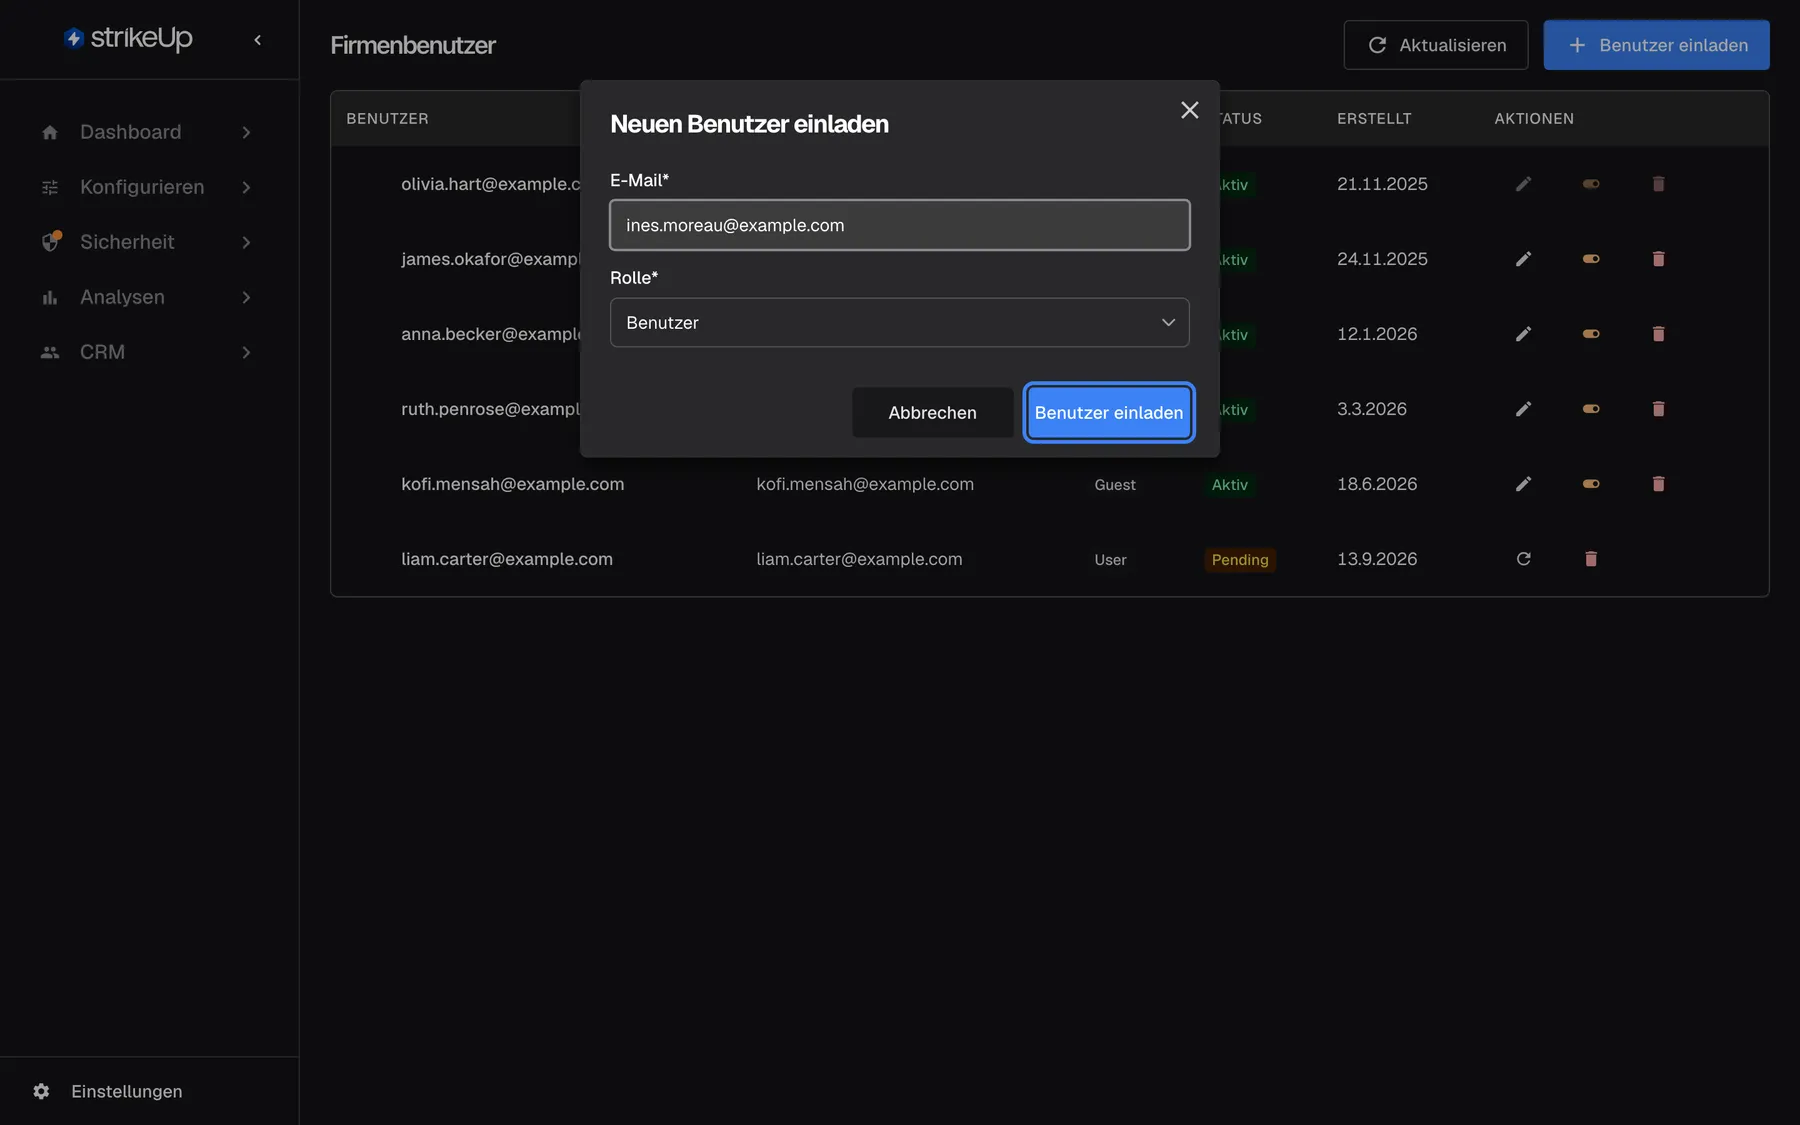This screenshot has height=1125, width=1800.
Task: Edit the james.okafor user
Action: (1523, 259)
